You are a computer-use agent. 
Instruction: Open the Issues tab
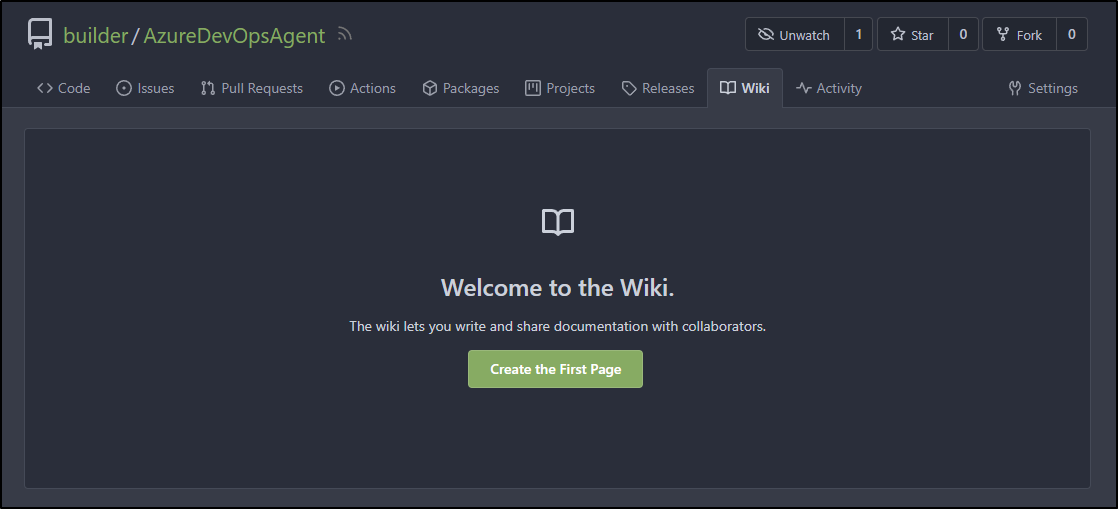145,88
